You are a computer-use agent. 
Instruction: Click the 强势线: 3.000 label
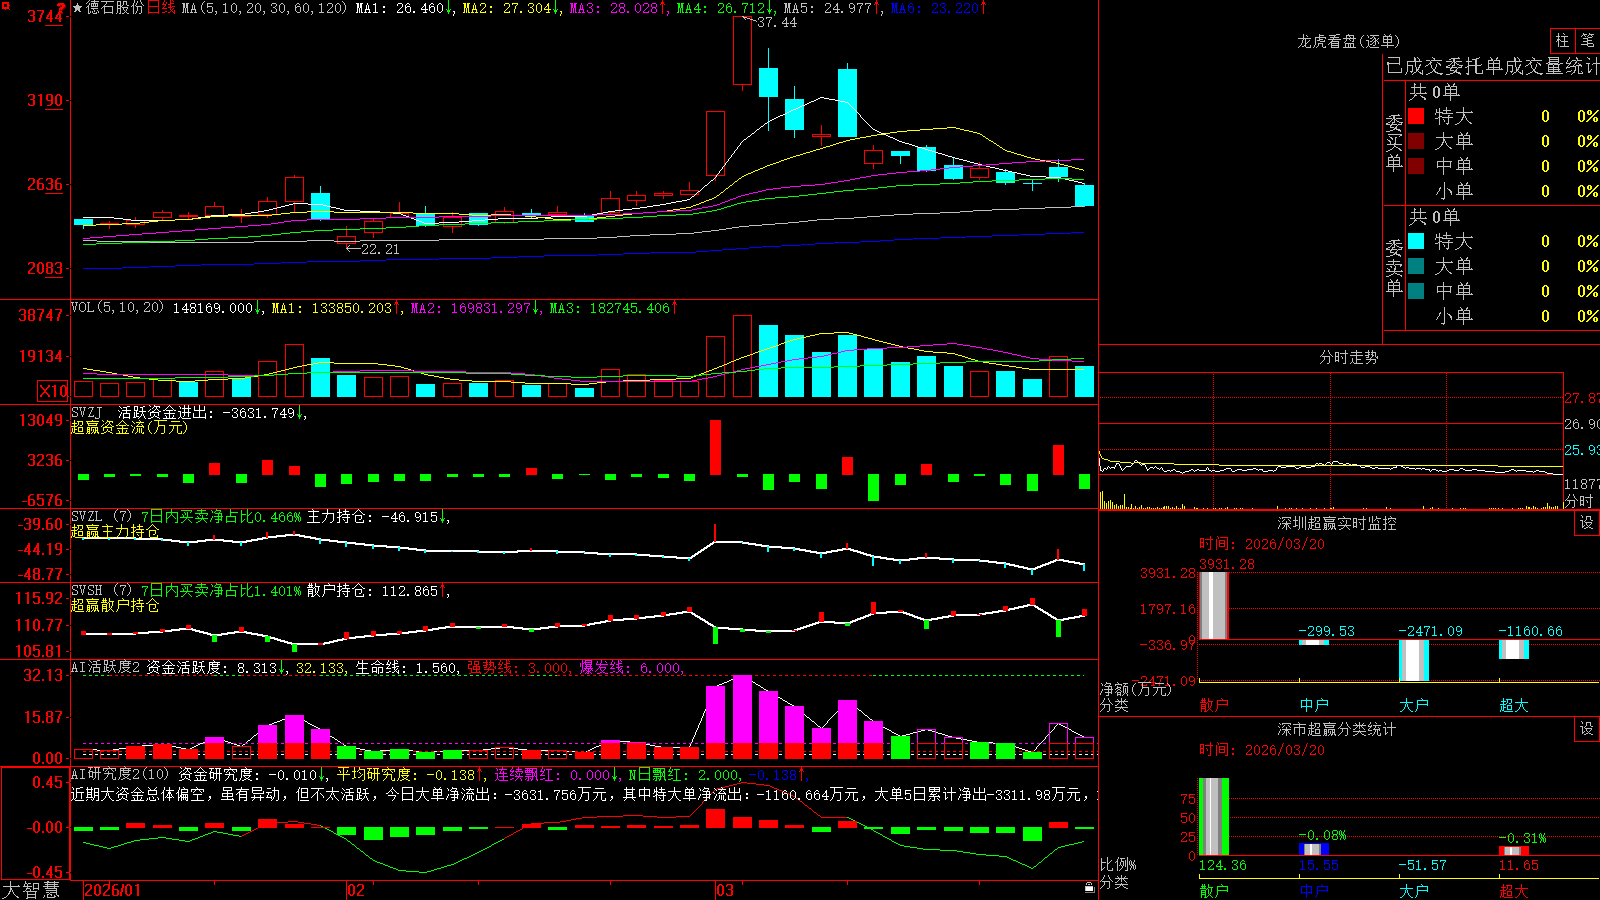(520, 668)
